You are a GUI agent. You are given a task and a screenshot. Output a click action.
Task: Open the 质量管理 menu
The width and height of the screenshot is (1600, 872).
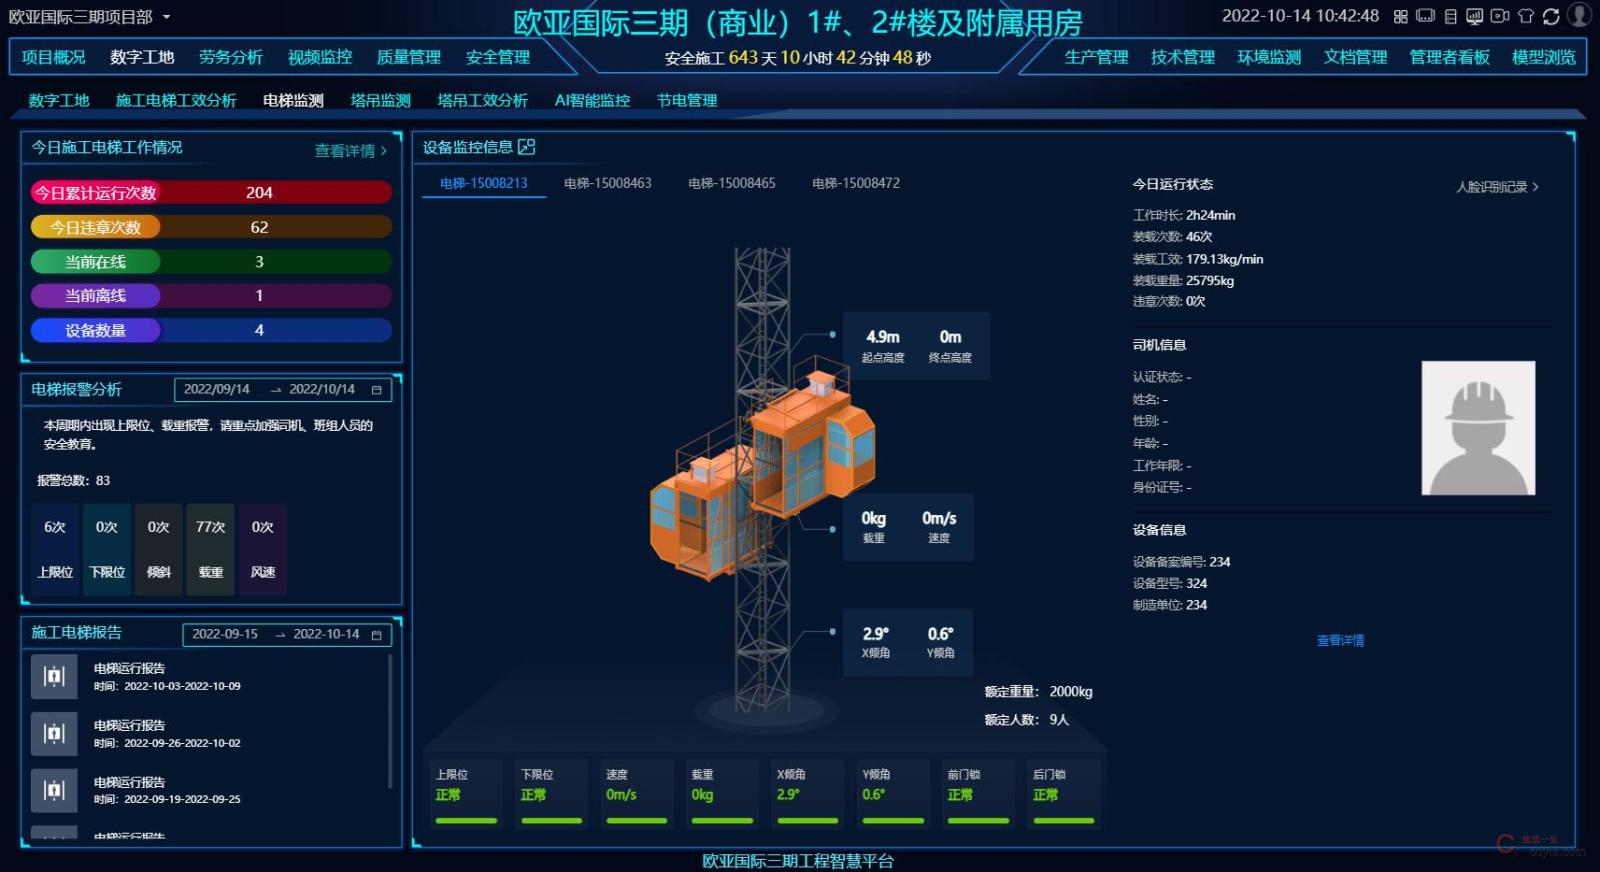409,57
